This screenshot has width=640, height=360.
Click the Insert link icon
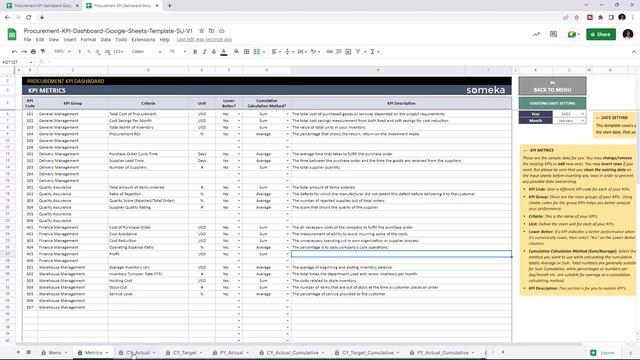click(329, 52)
